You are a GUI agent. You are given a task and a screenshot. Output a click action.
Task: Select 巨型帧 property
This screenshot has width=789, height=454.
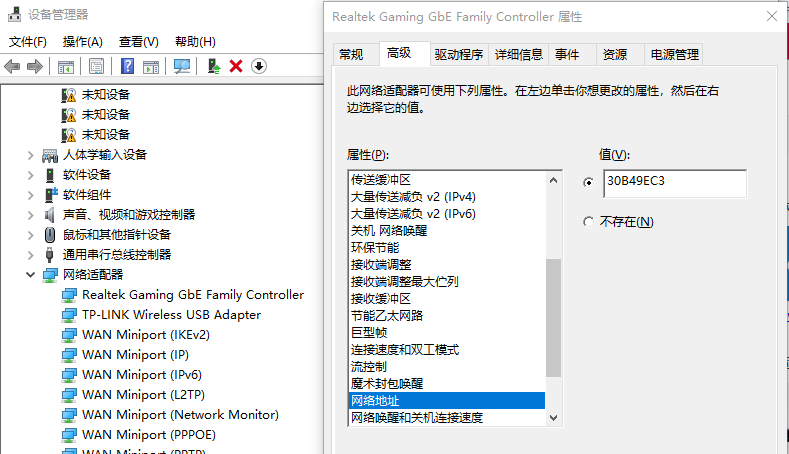tap(369, 333)
